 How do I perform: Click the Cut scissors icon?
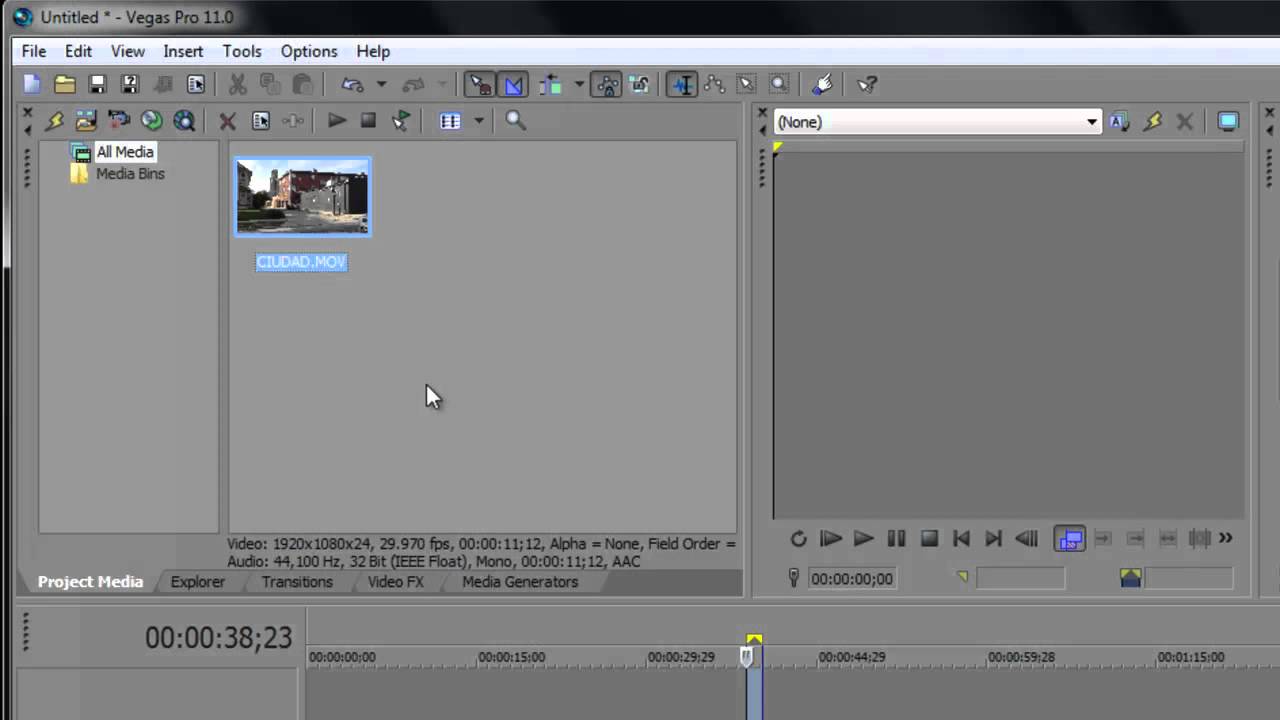click(238, 85)
